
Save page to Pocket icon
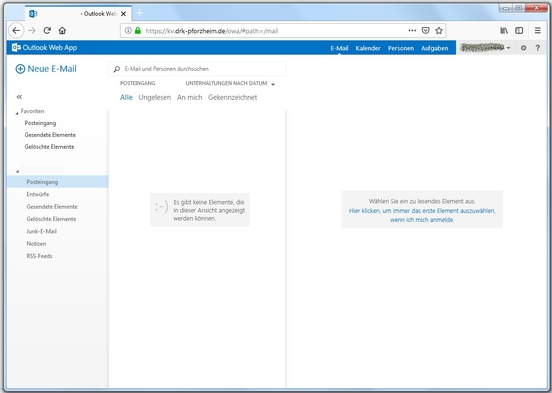click(426, 31)
